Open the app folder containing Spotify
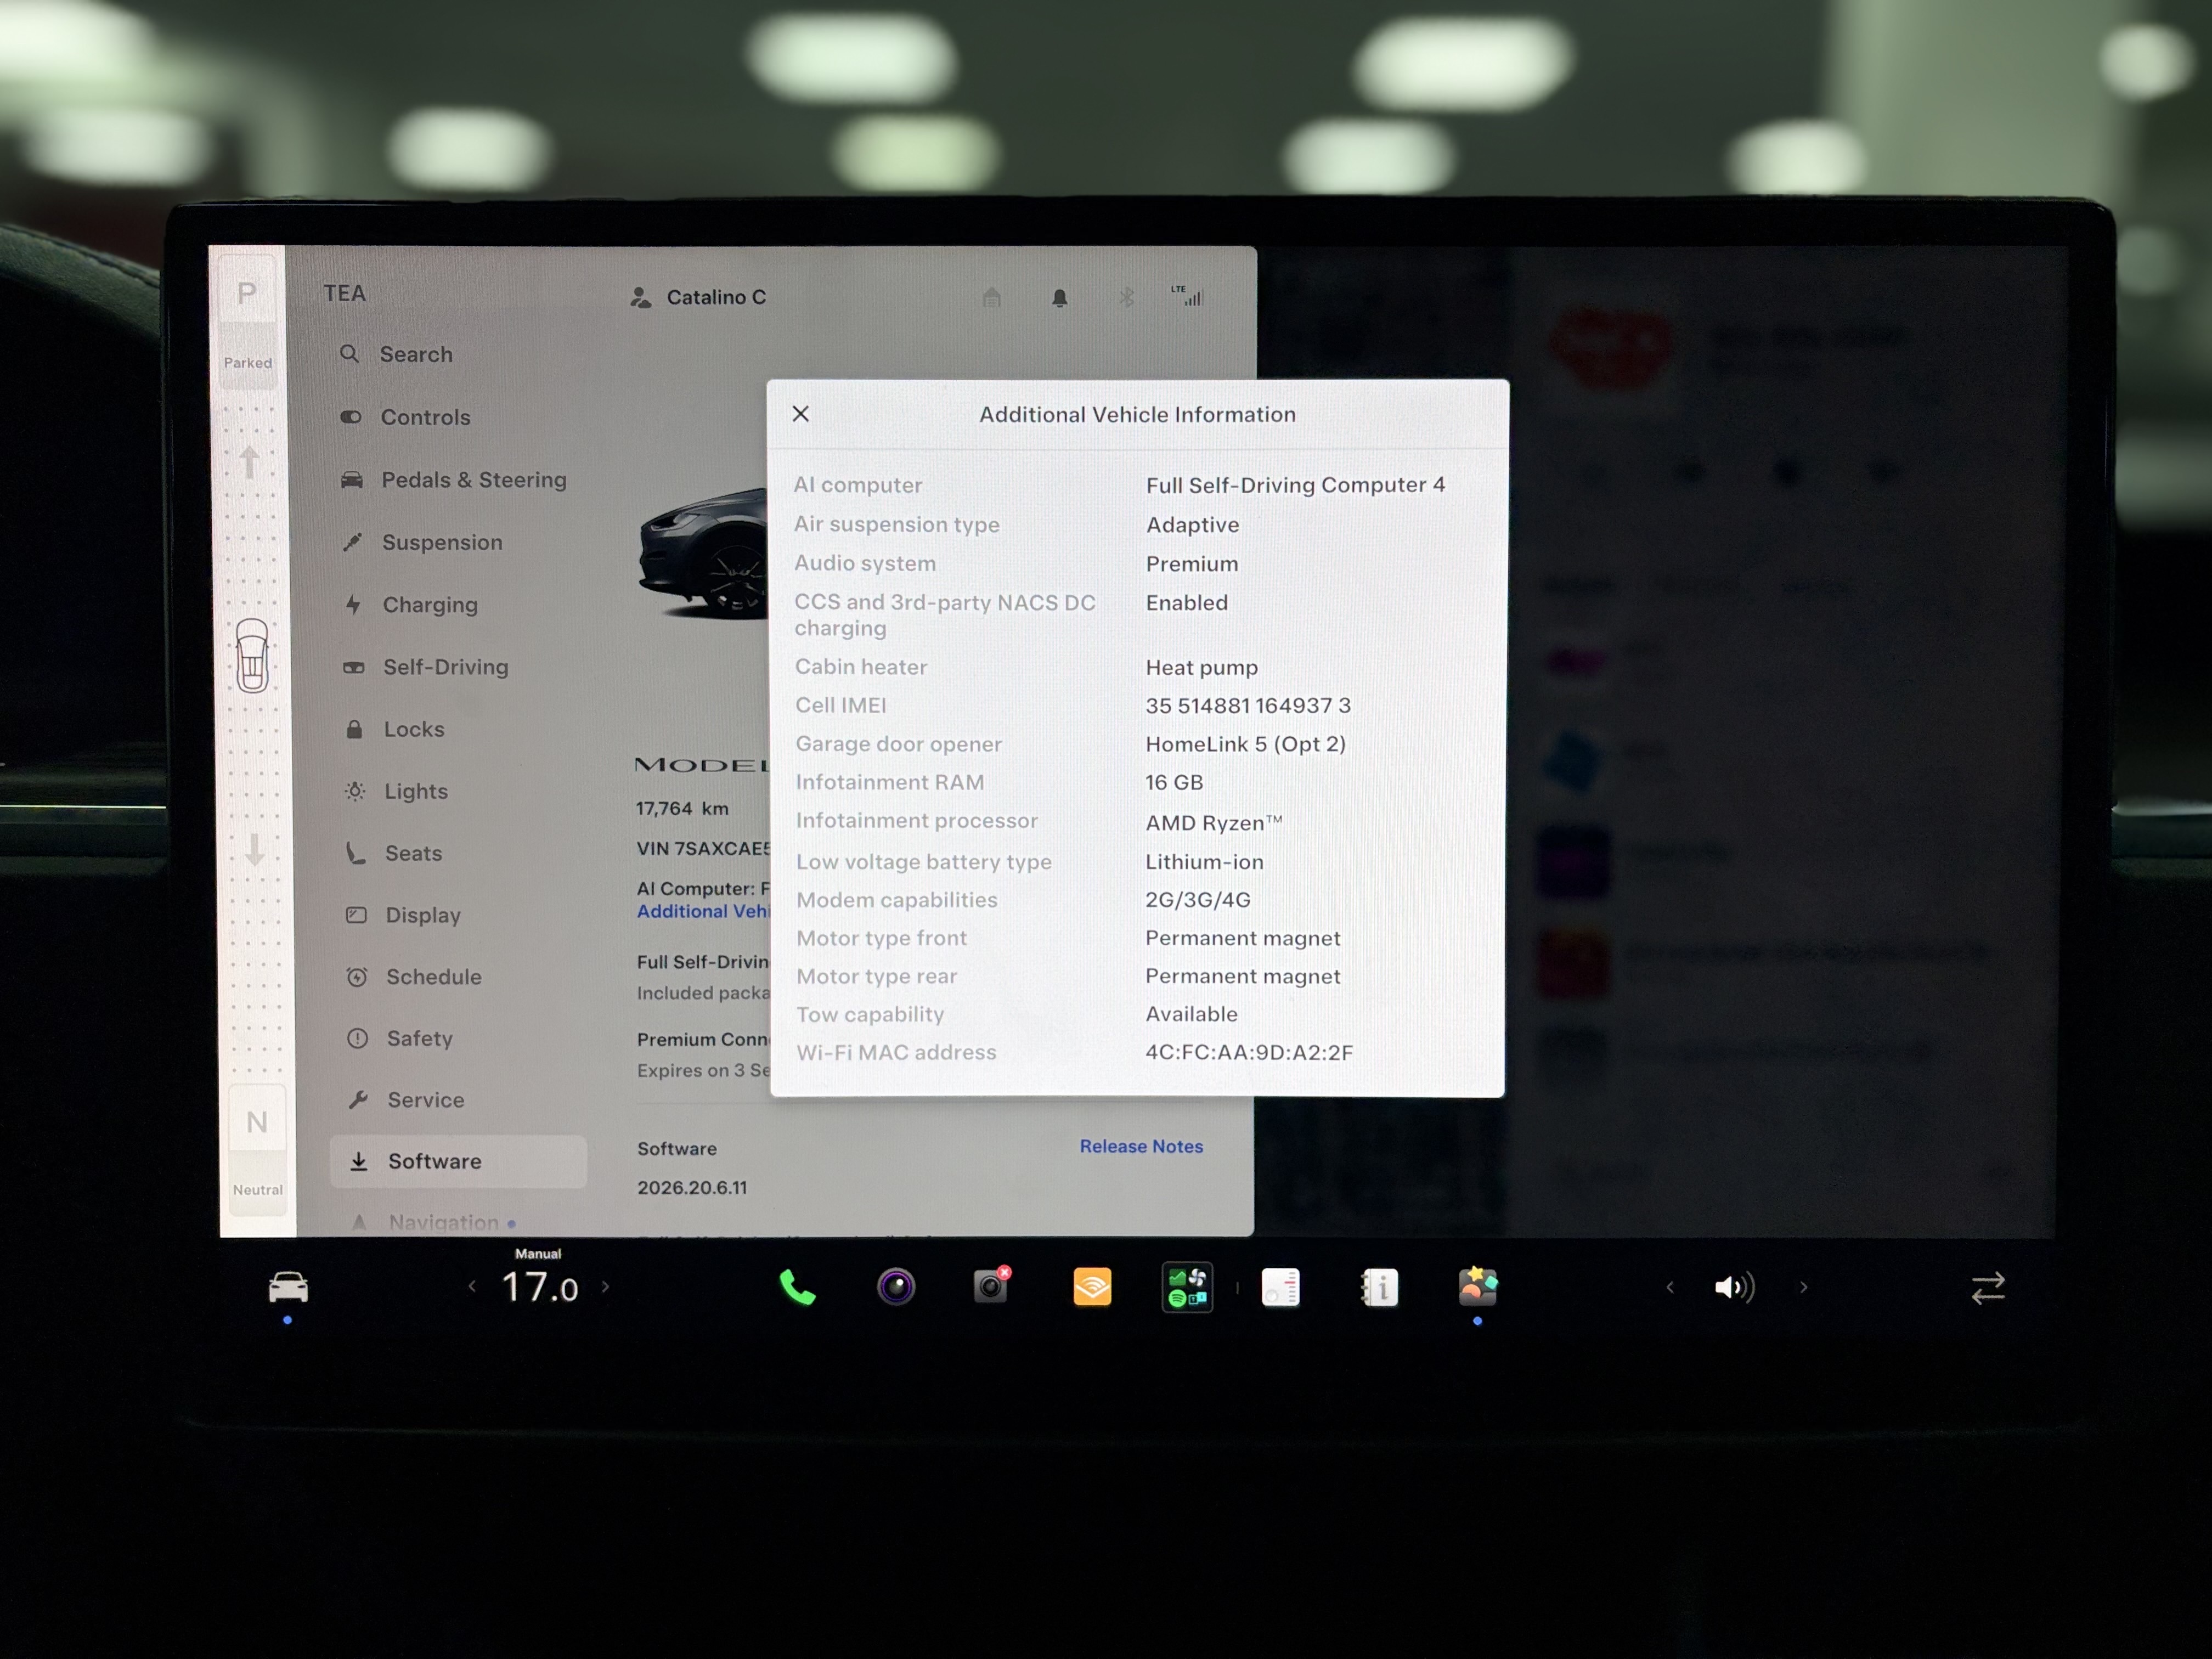2212x1659 pixels. click(1187, 1287)
